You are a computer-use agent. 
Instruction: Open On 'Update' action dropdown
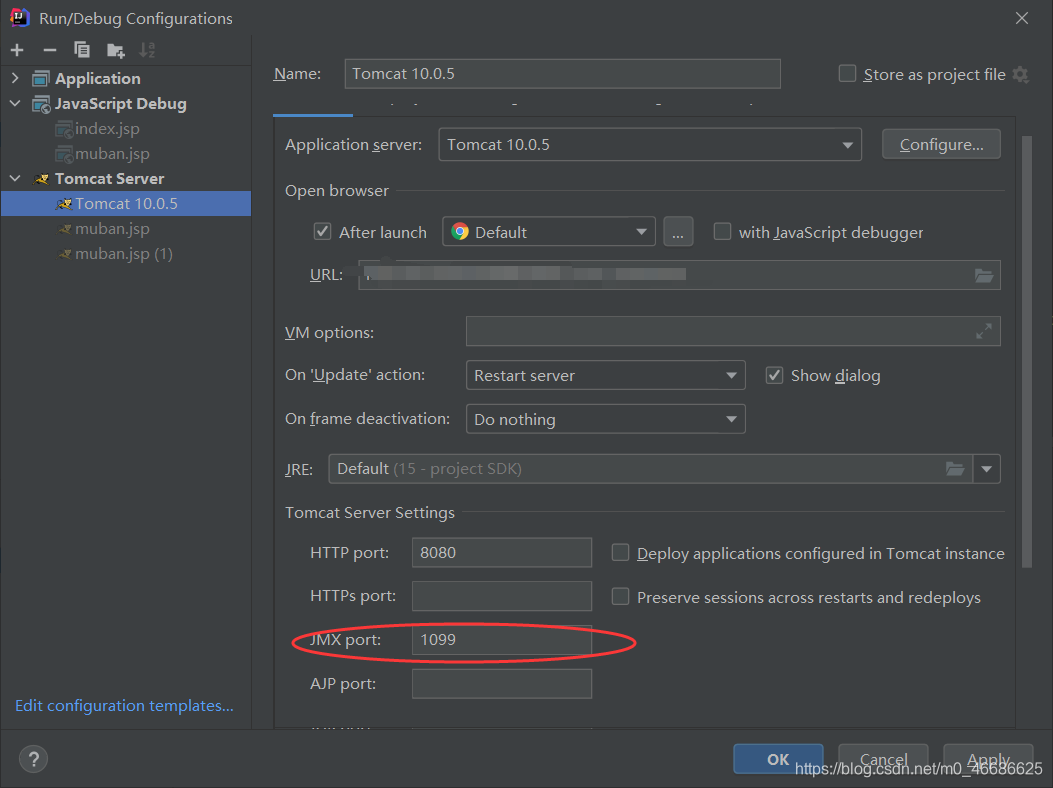(x=606, y=375)
